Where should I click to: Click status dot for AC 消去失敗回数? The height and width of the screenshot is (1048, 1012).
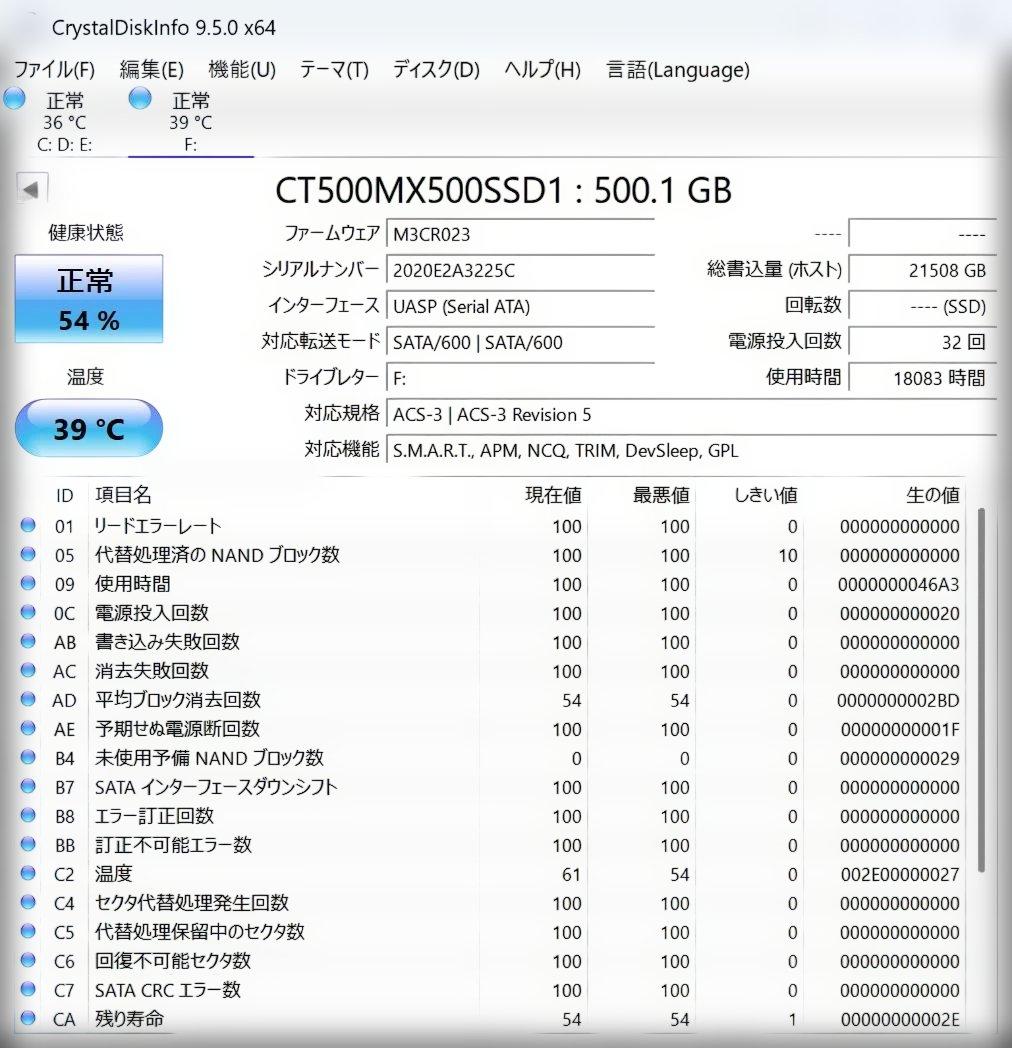pyautogui.click(x=28, y=670)
